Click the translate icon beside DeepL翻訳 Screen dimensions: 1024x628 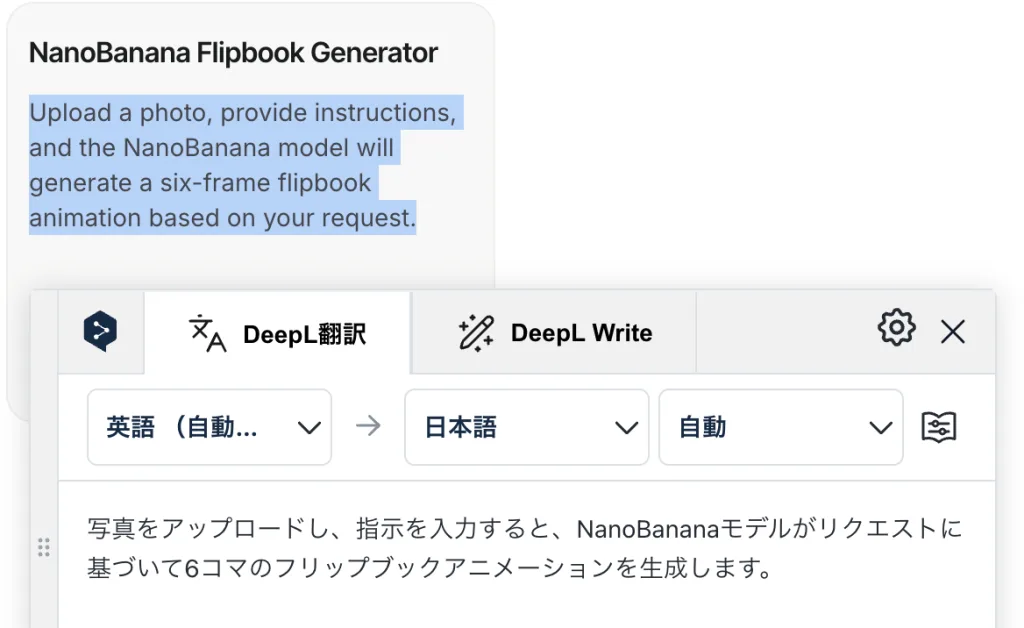207,334
